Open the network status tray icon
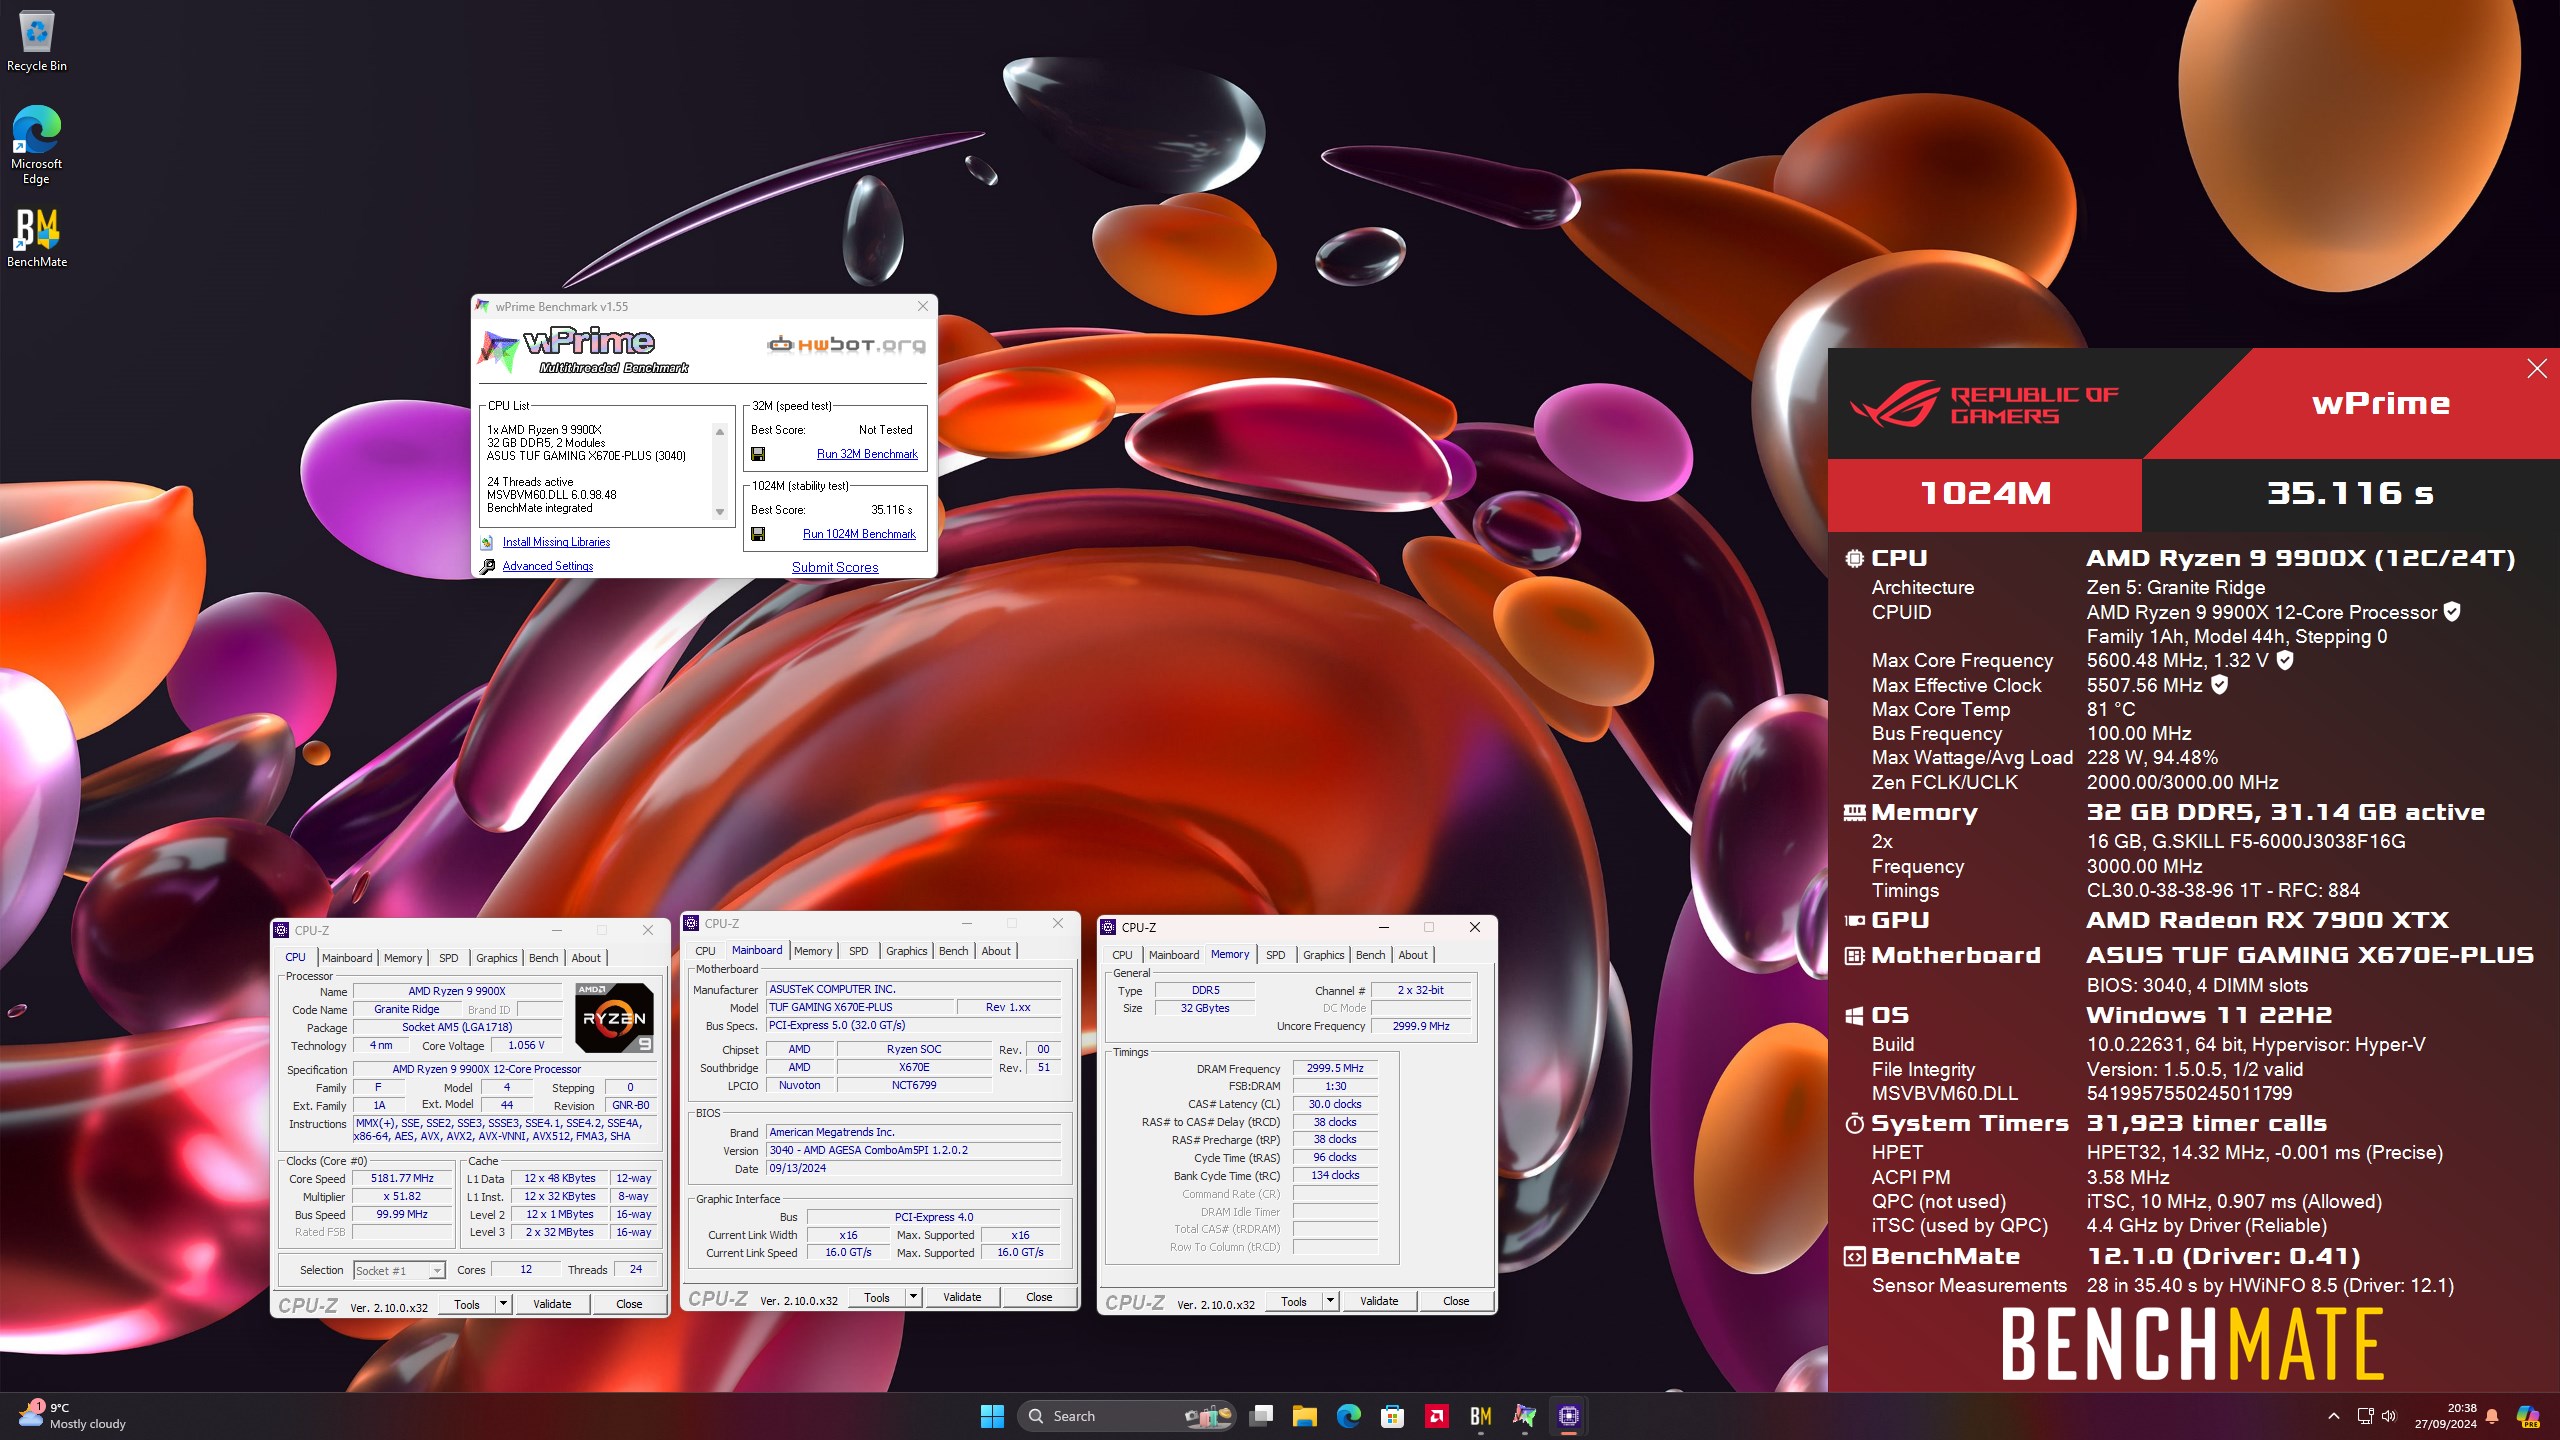Viewport: 2560px width, 1440px height. pos(2365,1416)
